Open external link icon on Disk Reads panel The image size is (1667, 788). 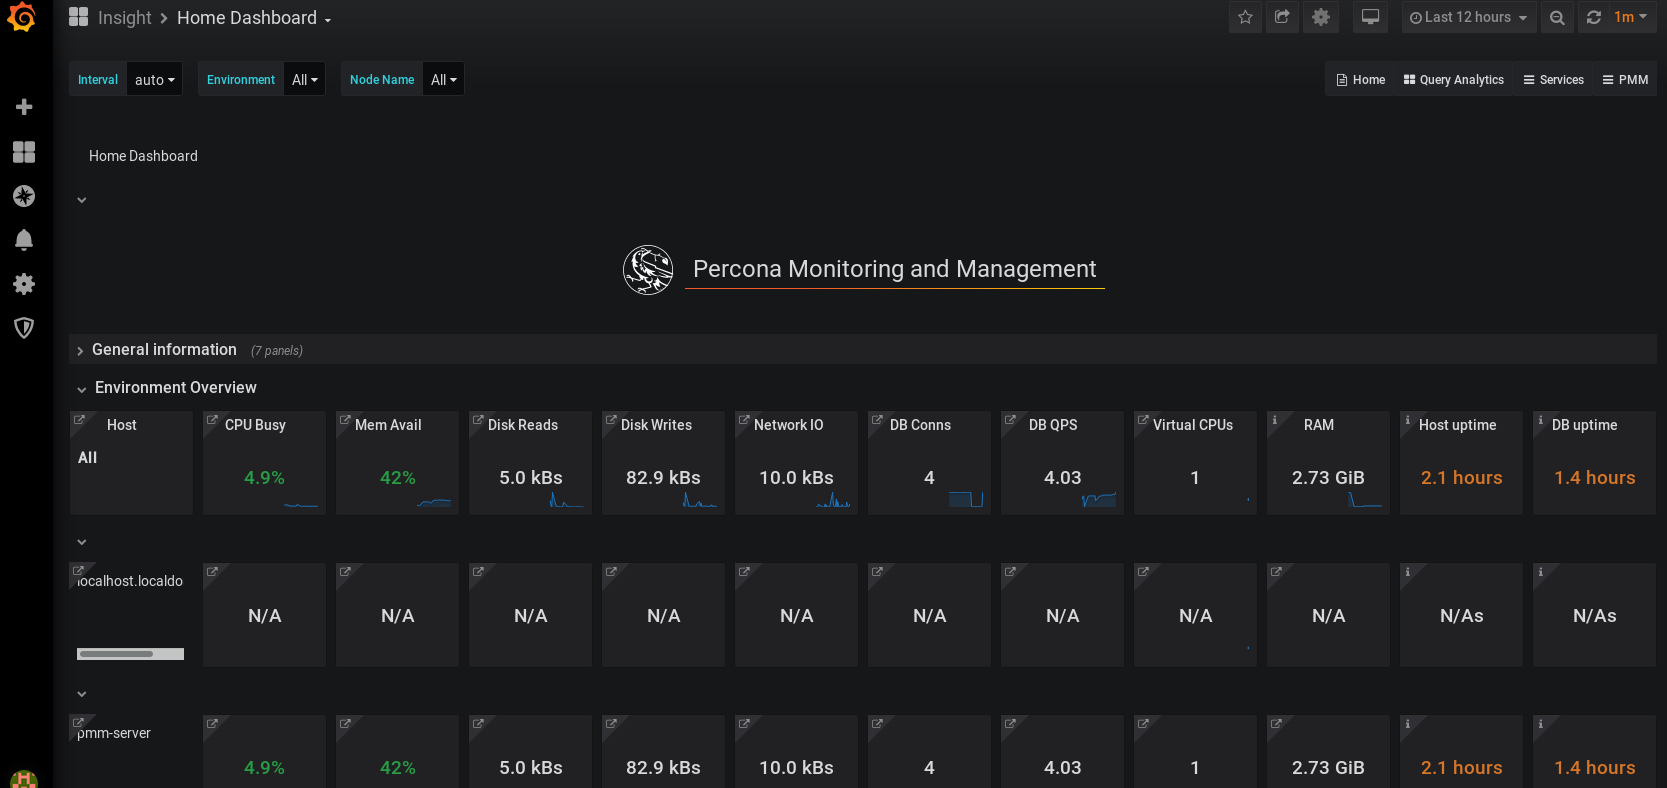tap(478, 420)
